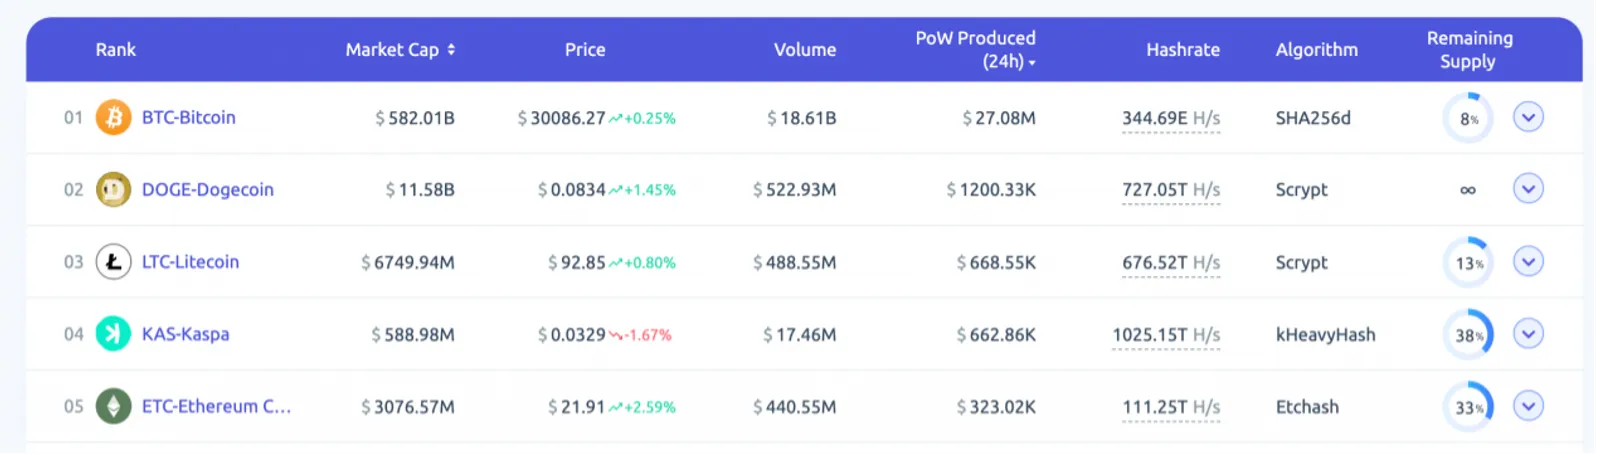This screenshot has height=457, width=1600.
Task: Click Kaspa market cap $588.98M
Action: pyautogui.click(x=413, y=335)
